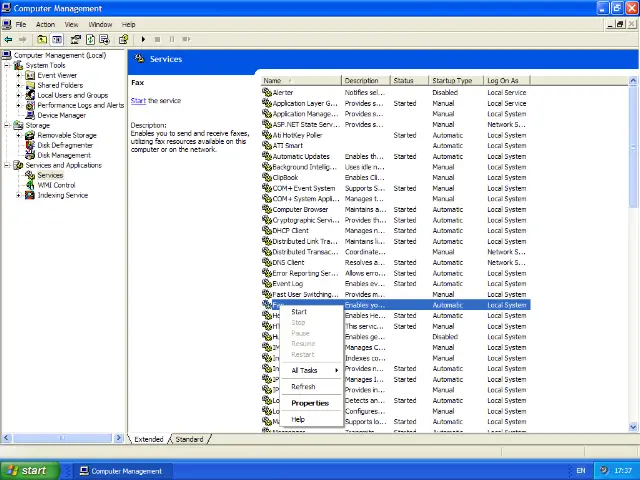The width and height of the screenshot is (640, 480).
Task: Expand the Indexing Service node
Action: 18,195
